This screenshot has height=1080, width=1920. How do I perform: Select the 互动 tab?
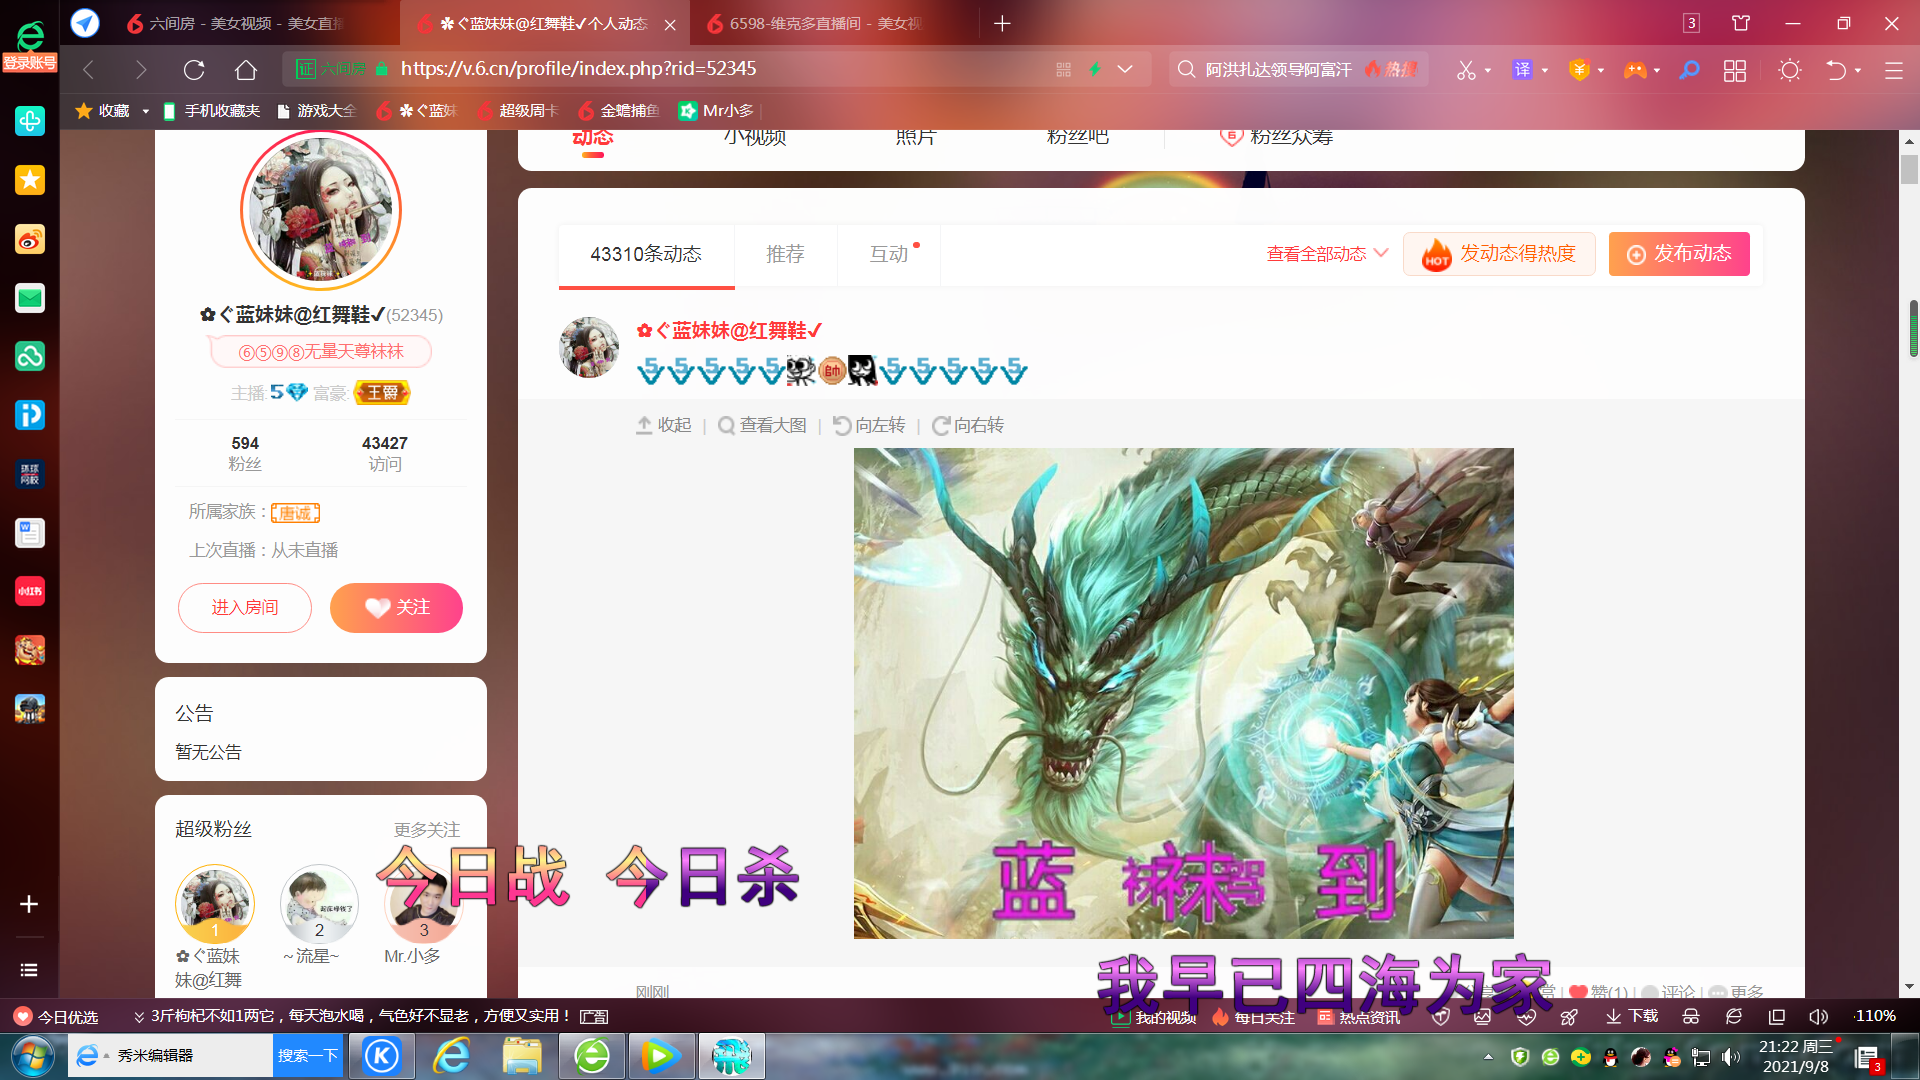point(889,254)
